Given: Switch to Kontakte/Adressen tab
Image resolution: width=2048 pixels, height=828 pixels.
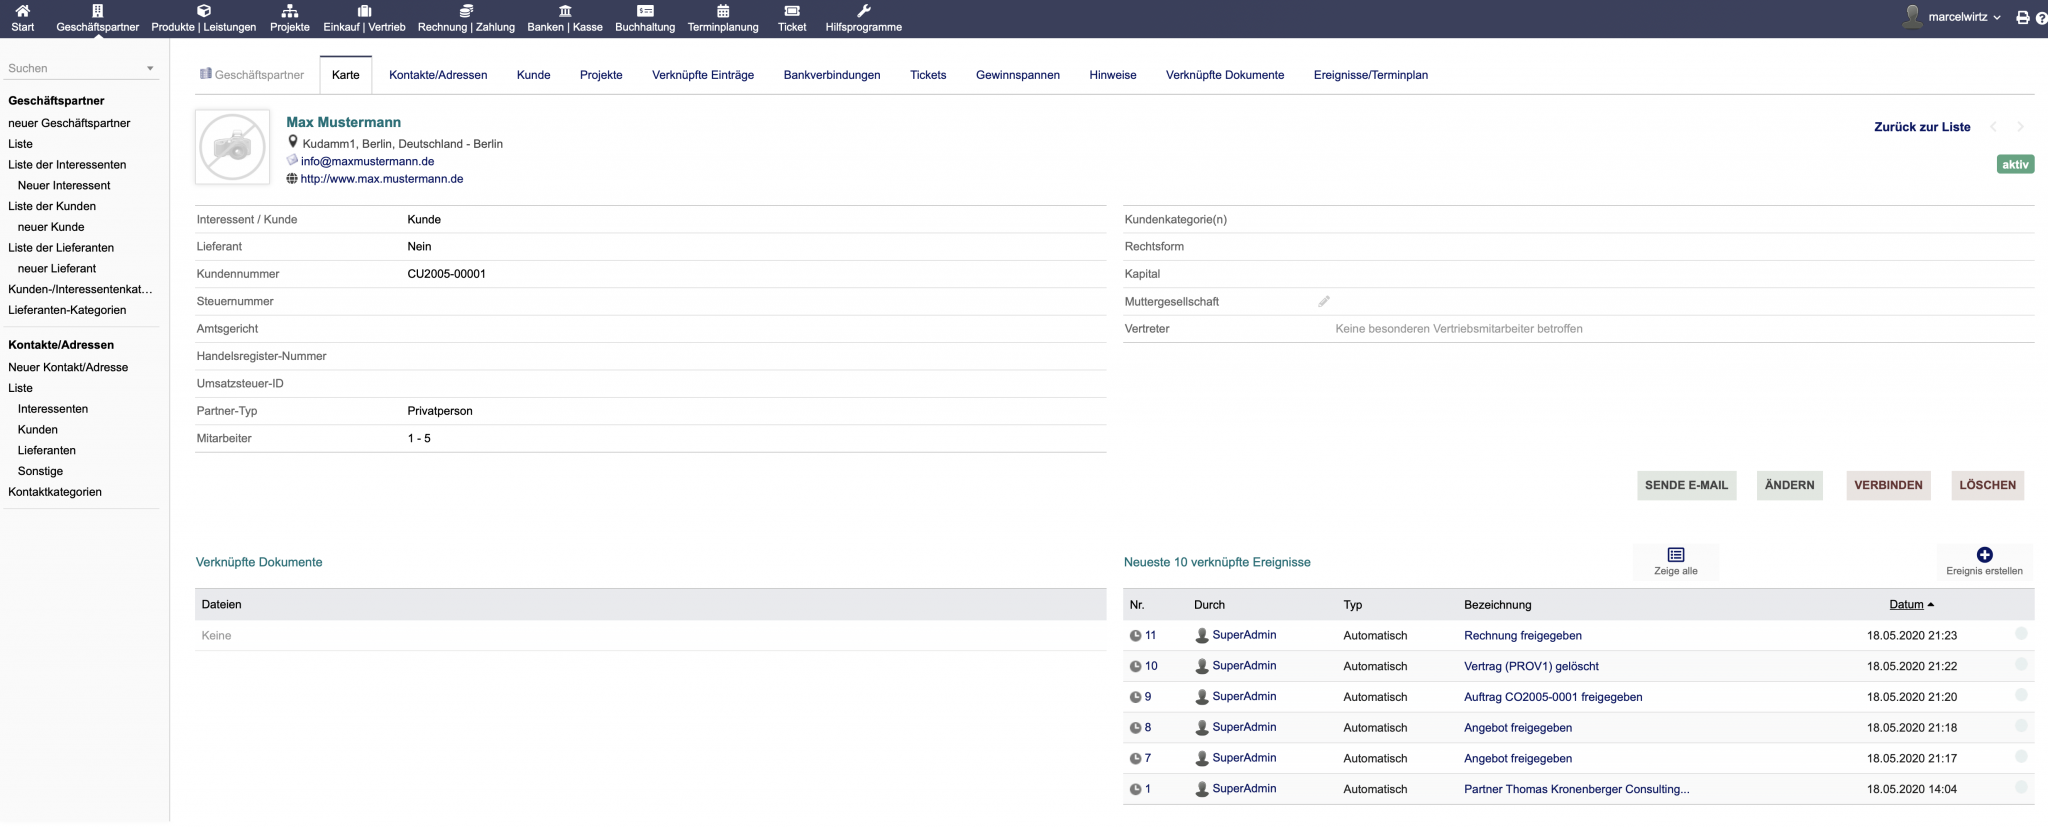Looking at the screenshot, I should (x=438, y=75).
